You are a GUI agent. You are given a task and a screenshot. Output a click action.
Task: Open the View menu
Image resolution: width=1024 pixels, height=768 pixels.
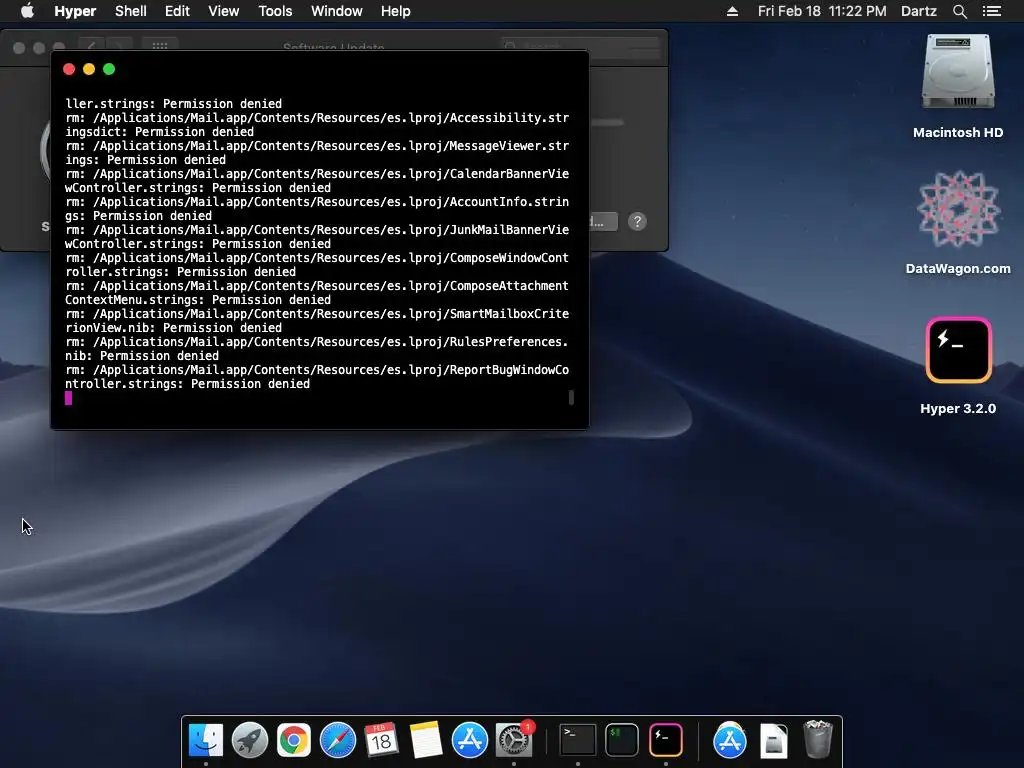point(223,11)
